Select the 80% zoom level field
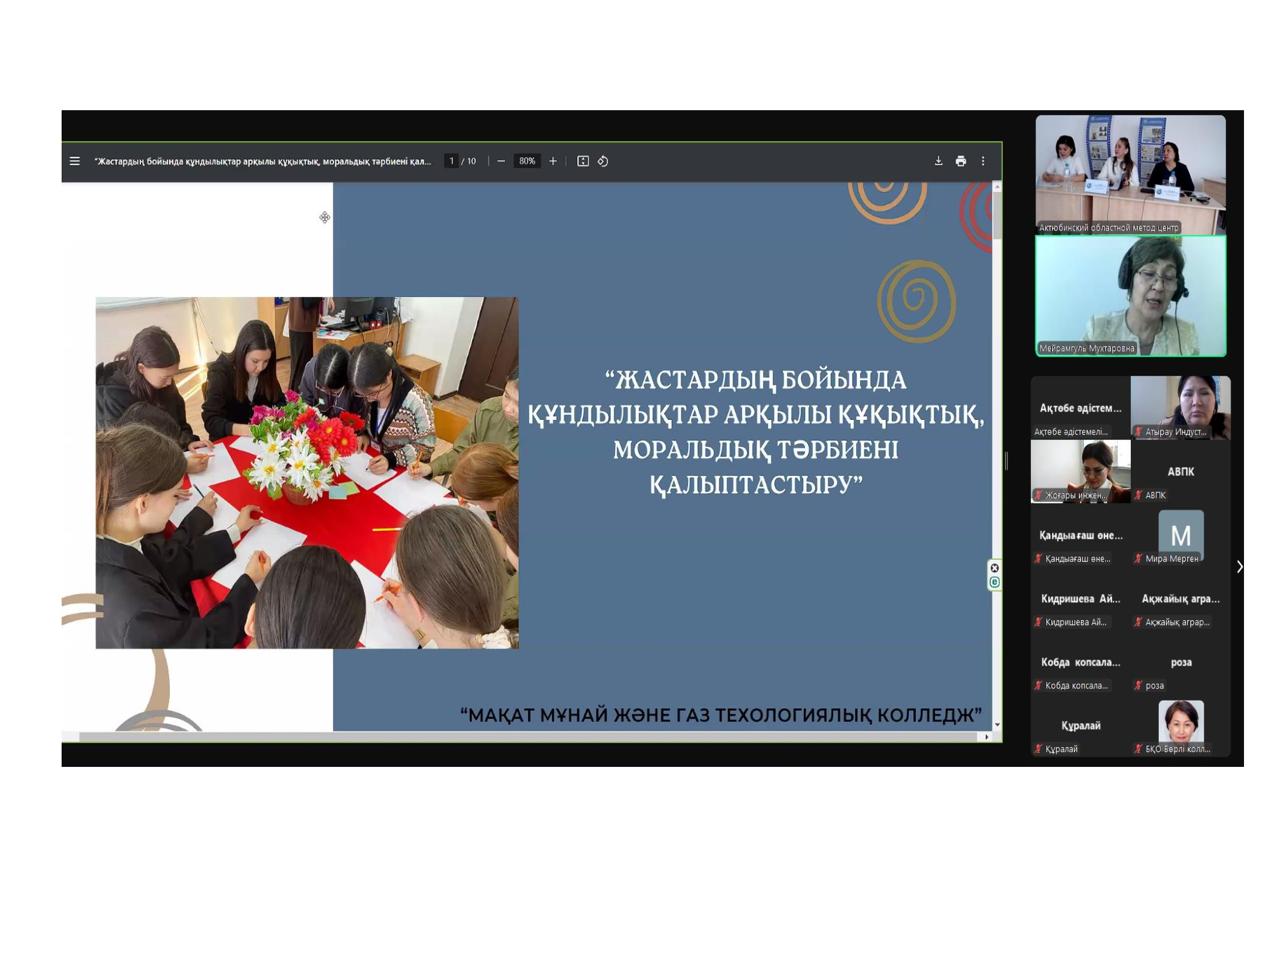Viewport: 1280px width, 960px height. tap(527, 161)
